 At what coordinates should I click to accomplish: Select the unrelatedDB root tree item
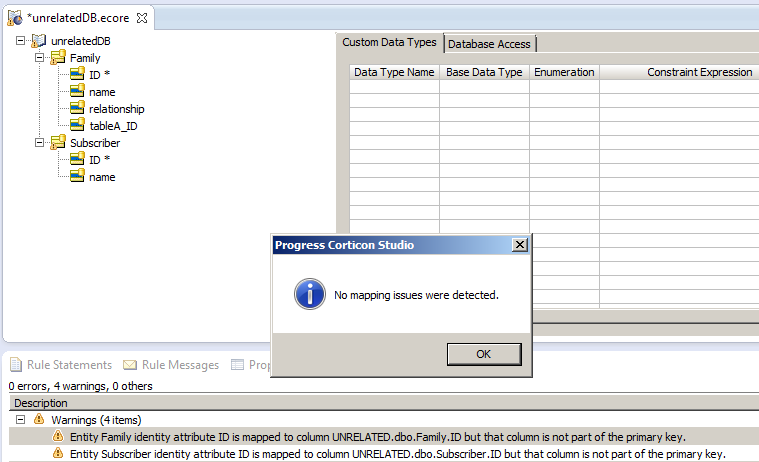81,41
